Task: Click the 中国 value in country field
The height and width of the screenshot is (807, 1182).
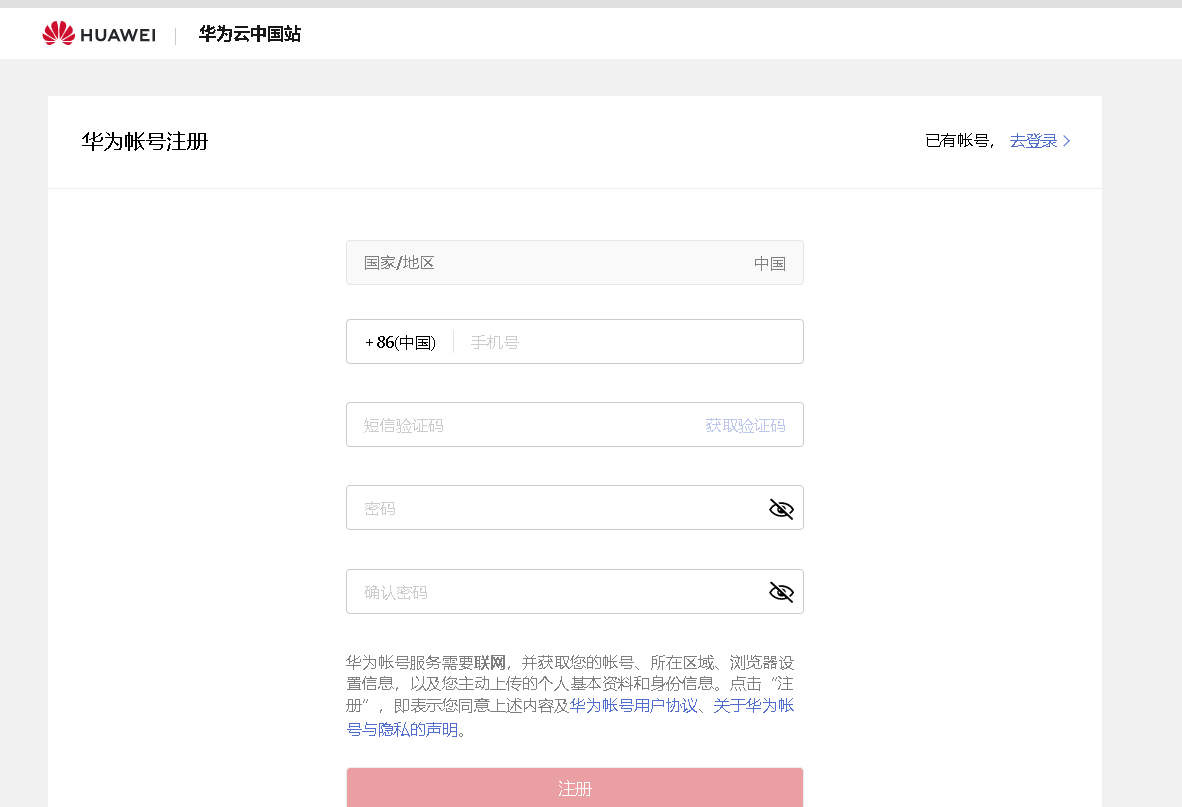Action: coord(770,263)
